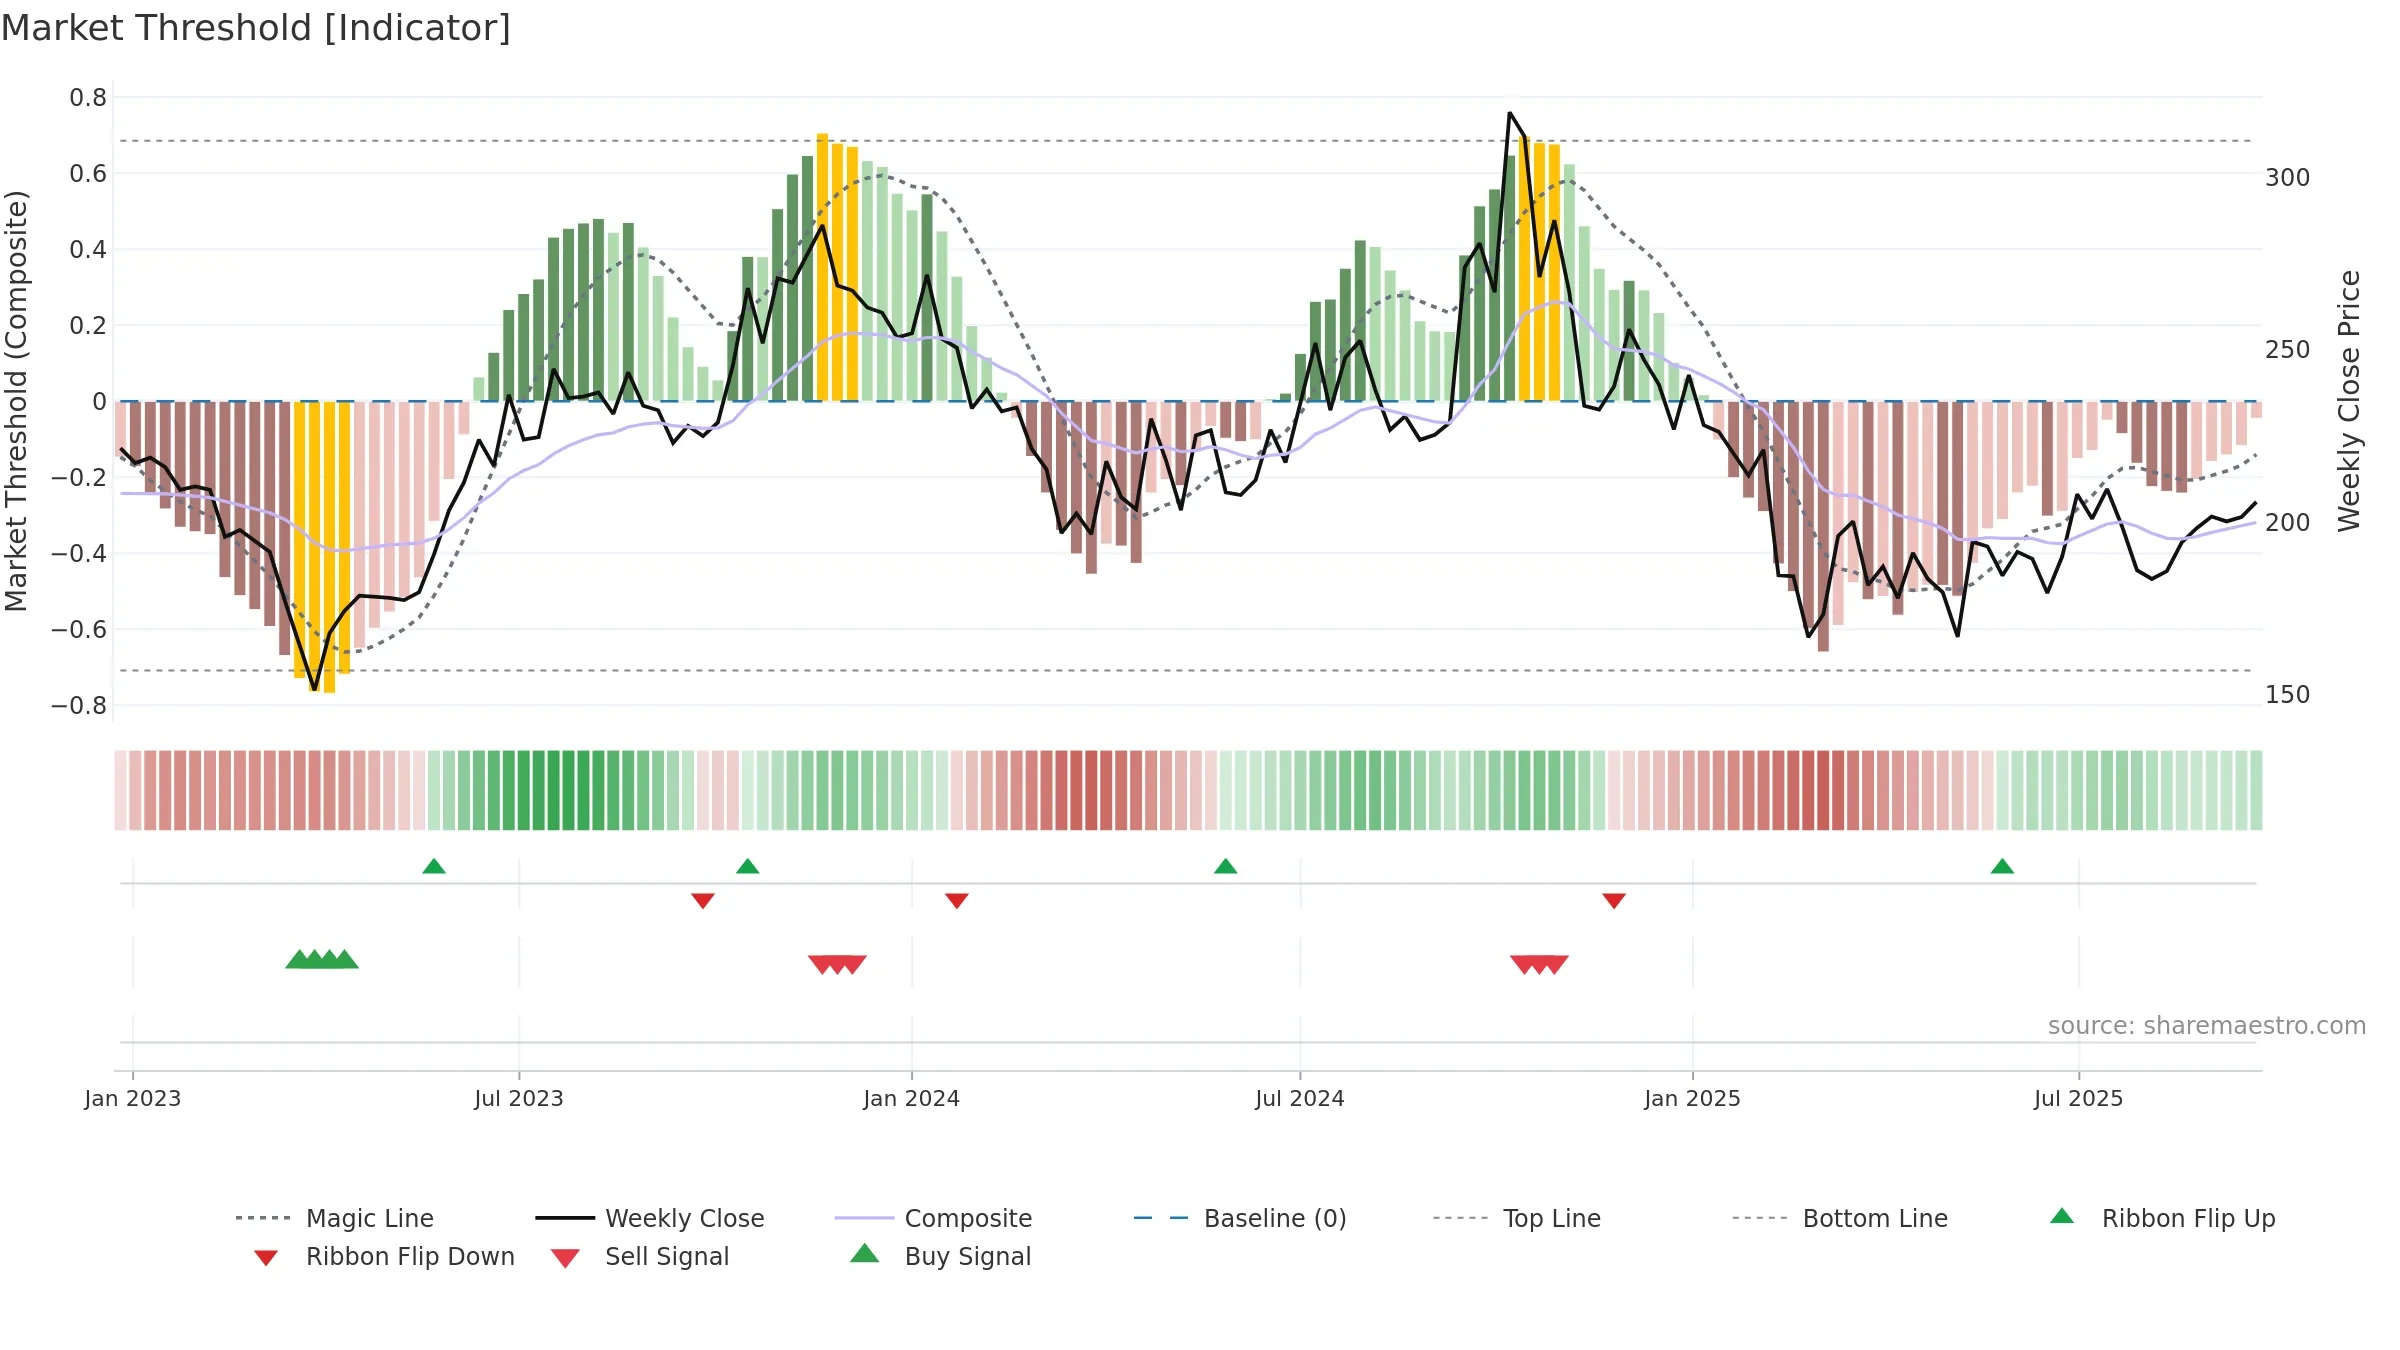Viewport: 2400px width, 1350px height.
Task: Click the red sell signal cluster in late 2024
Action: coord(1539,965)
